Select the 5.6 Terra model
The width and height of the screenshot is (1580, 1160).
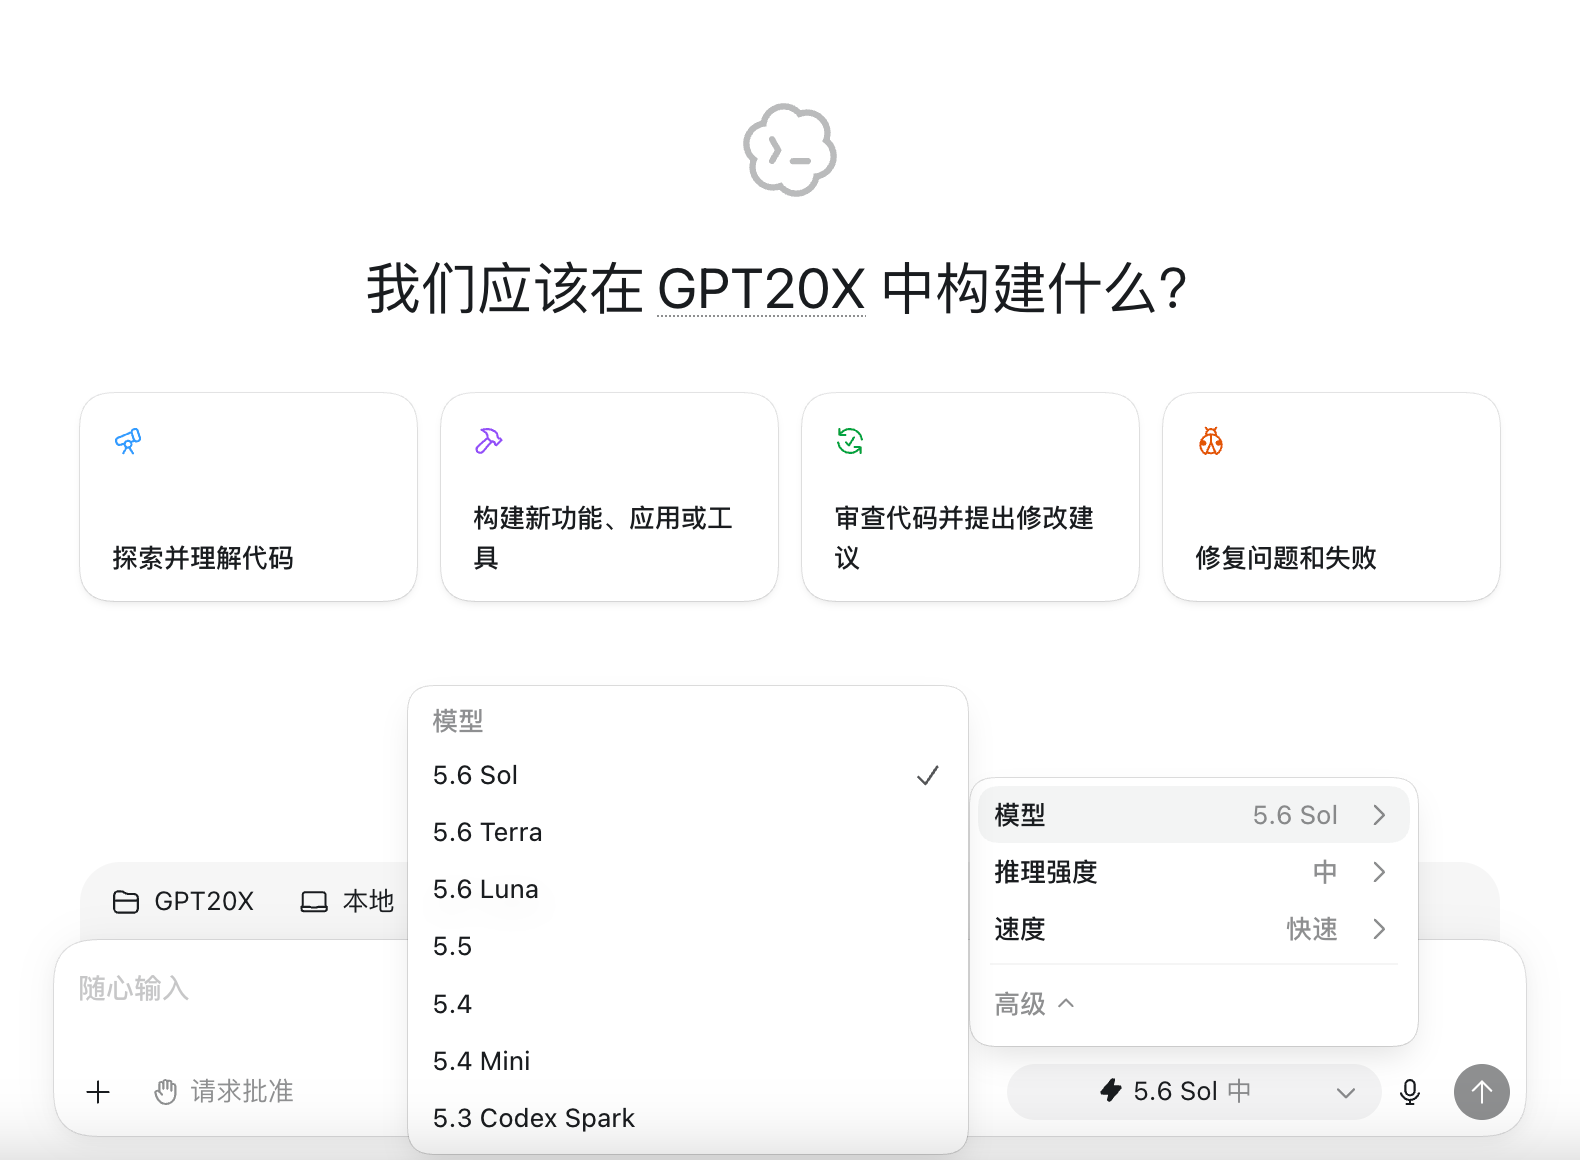coord(688,832)
